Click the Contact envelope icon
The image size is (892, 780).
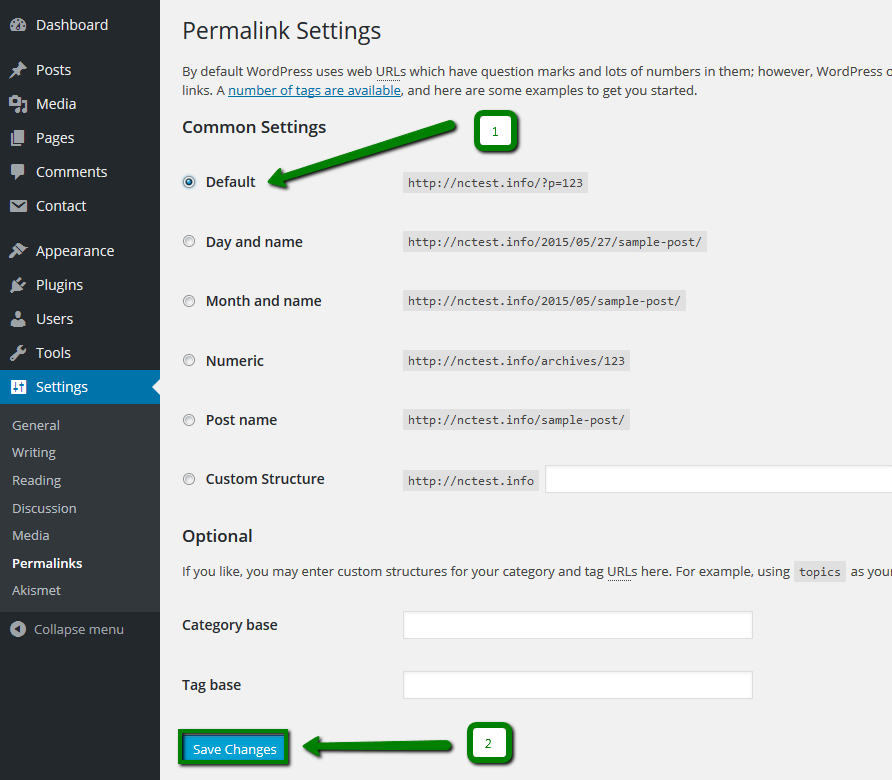[x=18, y=206]
